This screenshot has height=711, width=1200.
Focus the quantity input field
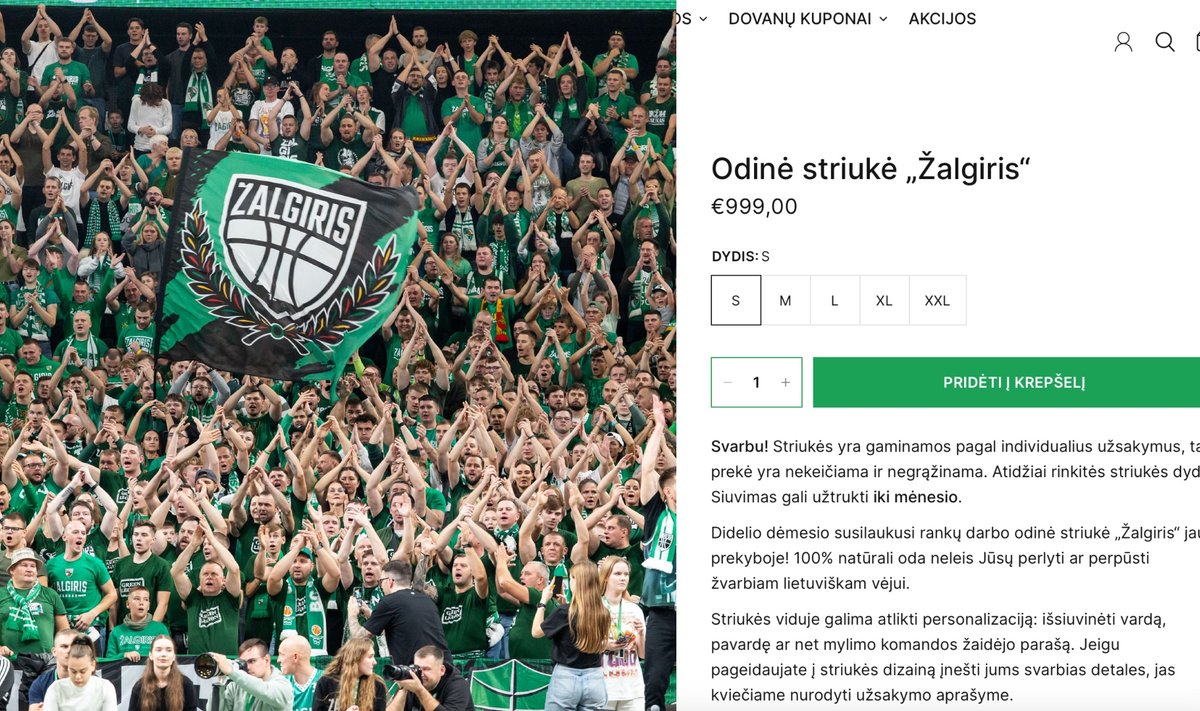coord(756,382)
